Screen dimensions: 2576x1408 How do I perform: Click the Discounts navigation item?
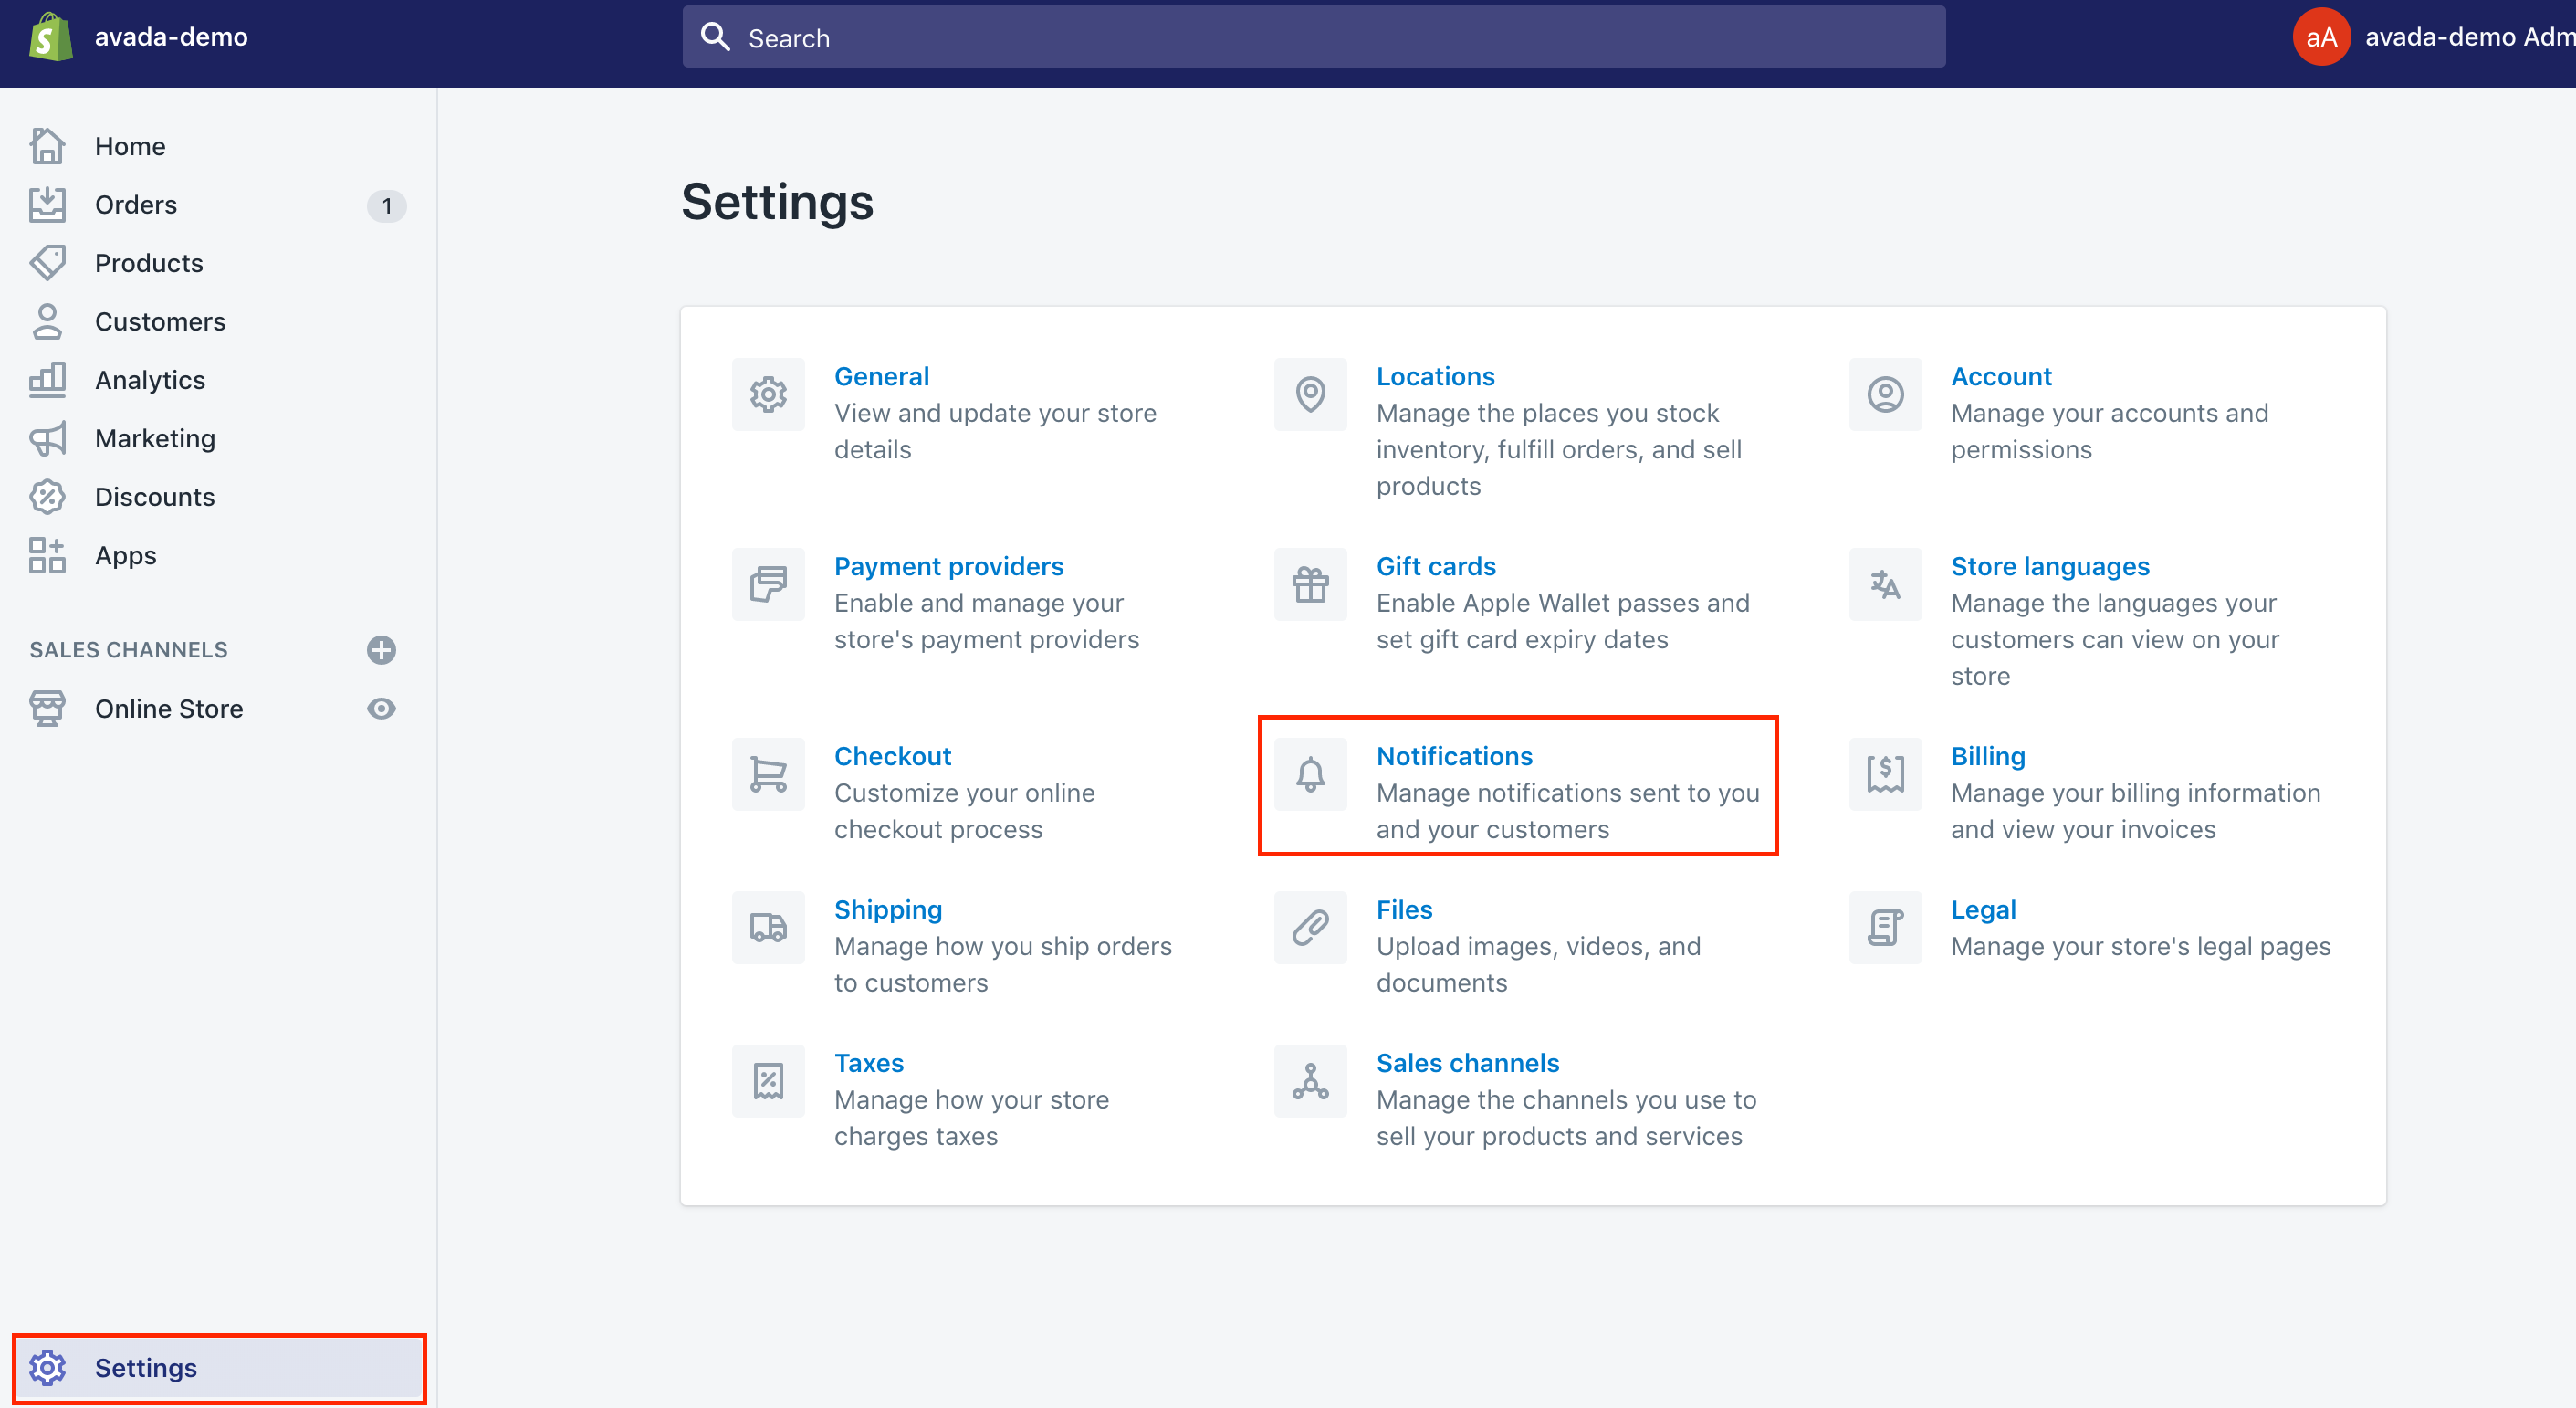[154, 496]
